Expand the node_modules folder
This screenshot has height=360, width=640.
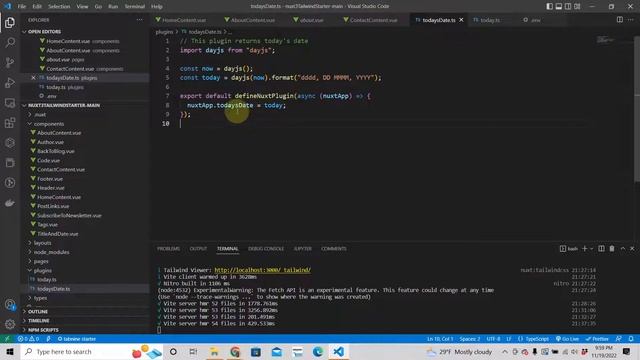coord(85,252)
